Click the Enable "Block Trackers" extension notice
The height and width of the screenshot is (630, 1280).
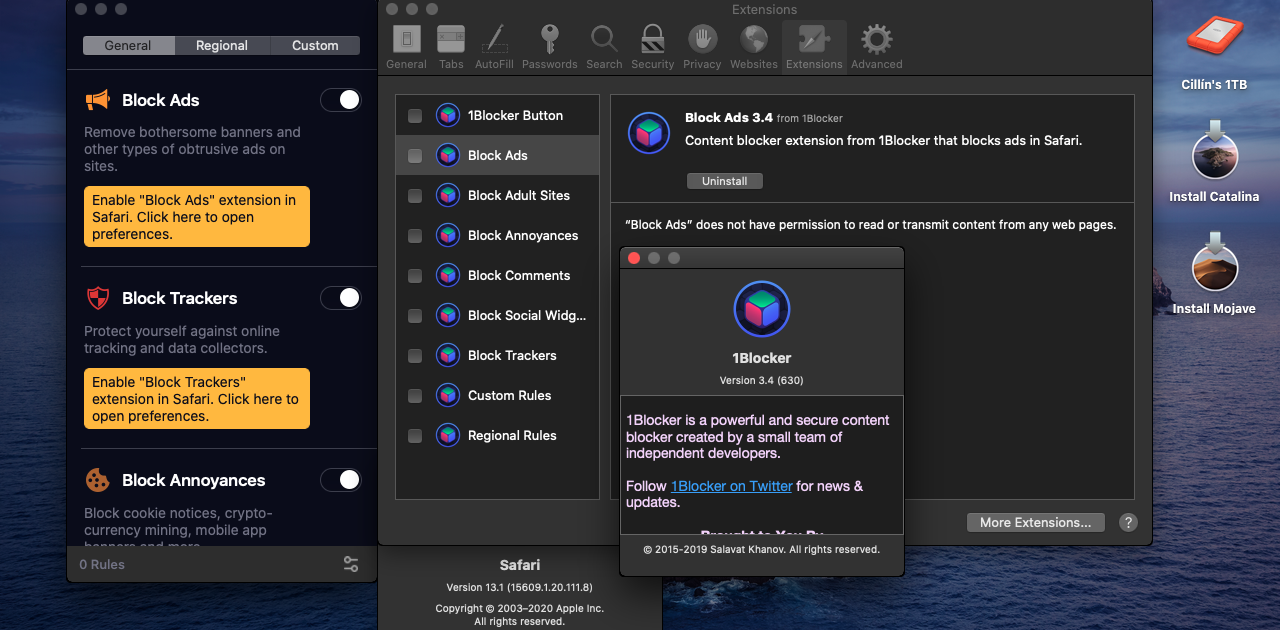197,399
